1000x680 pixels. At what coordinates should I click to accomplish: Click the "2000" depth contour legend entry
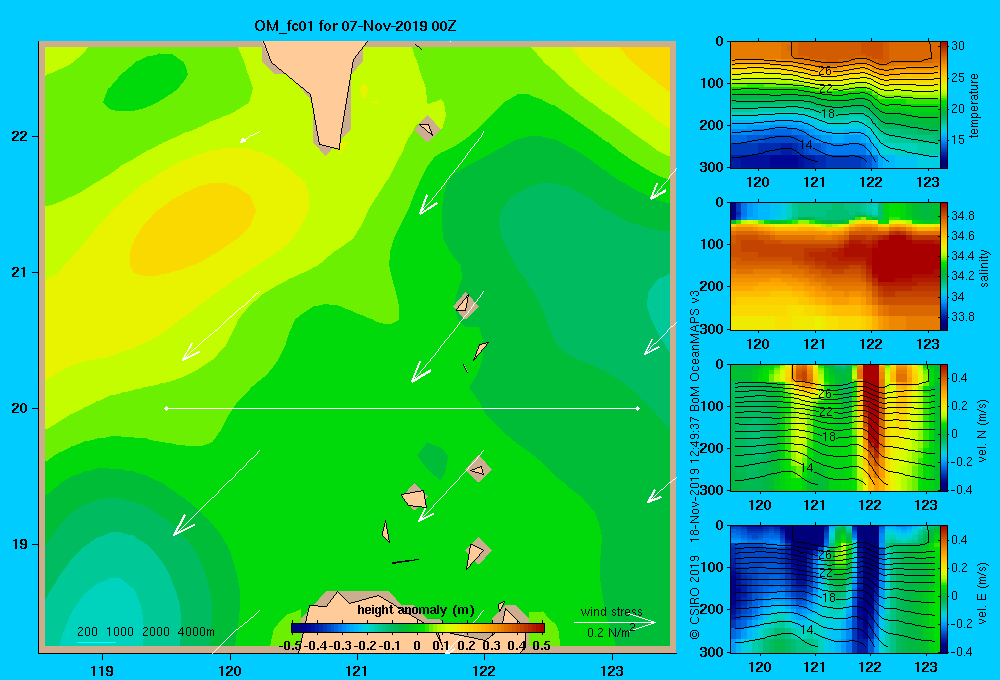(x=156, y=632)
